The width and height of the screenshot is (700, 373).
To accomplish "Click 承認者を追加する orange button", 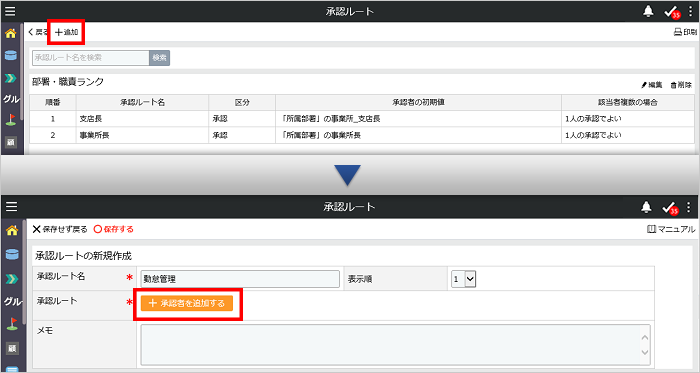I will click(x=187, y=303).
